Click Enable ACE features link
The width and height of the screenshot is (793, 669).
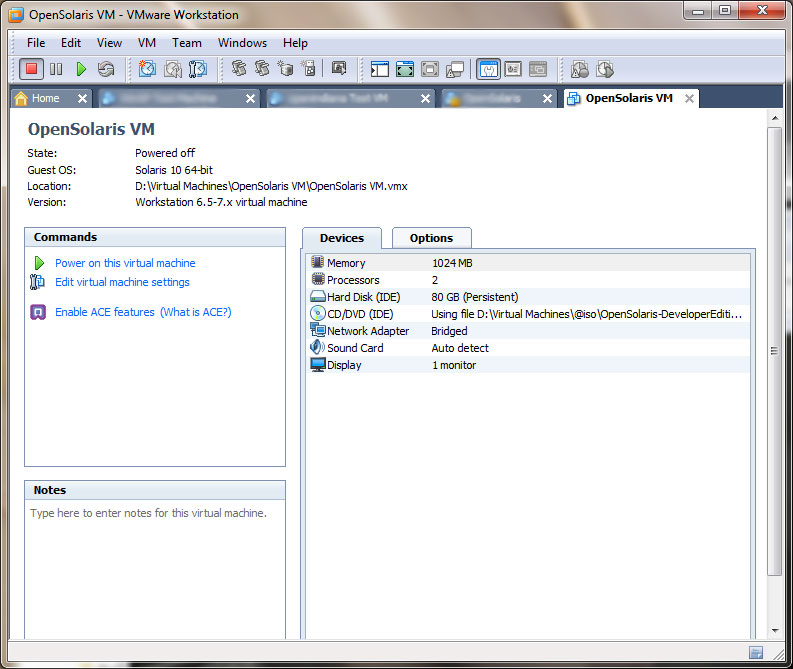tap(104, 312)
